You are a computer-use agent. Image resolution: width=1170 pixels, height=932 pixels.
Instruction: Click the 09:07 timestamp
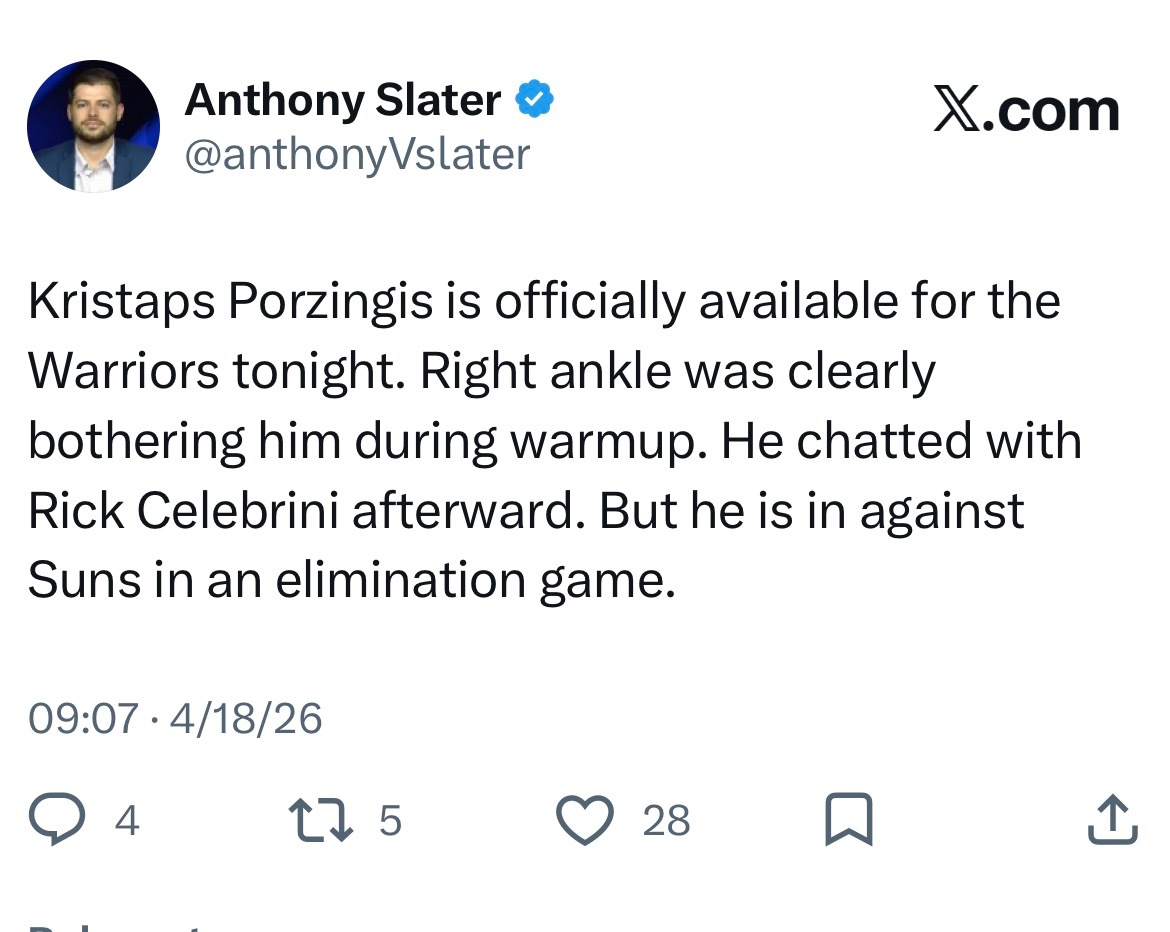(x=83, y=719)
